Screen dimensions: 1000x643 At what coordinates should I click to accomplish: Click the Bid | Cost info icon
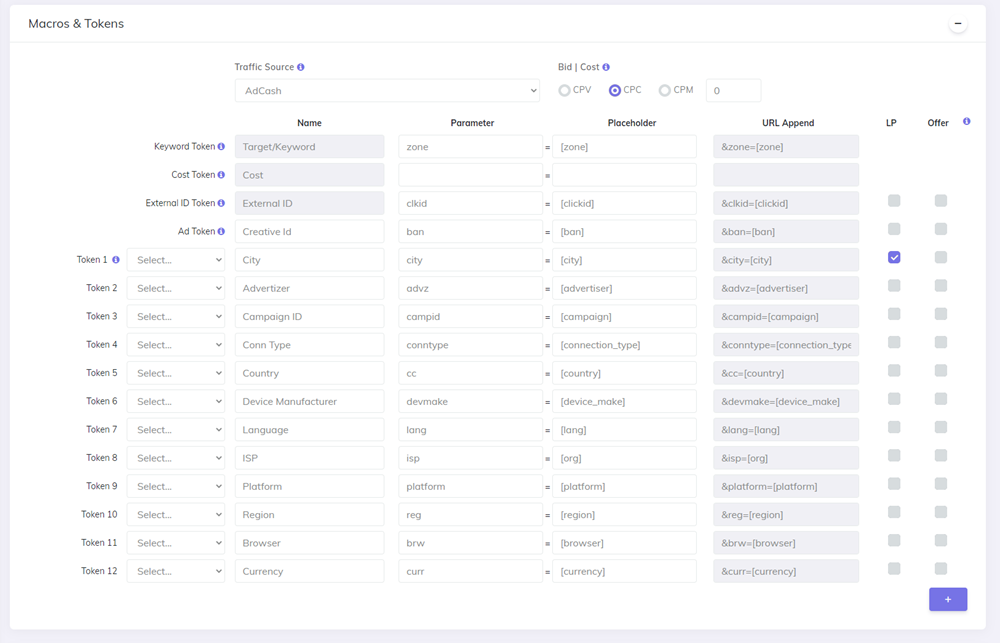point(604,68)
